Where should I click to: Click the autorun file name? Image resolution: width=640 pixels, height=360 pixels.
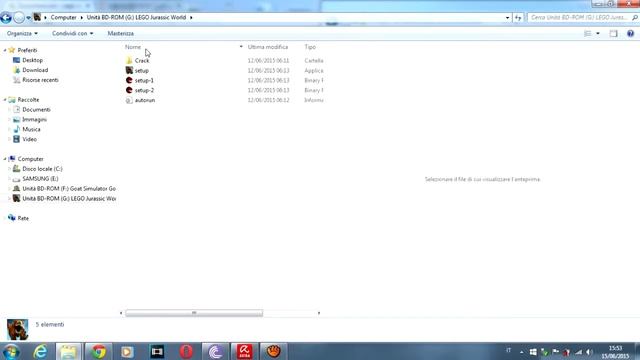click(145, 100)
